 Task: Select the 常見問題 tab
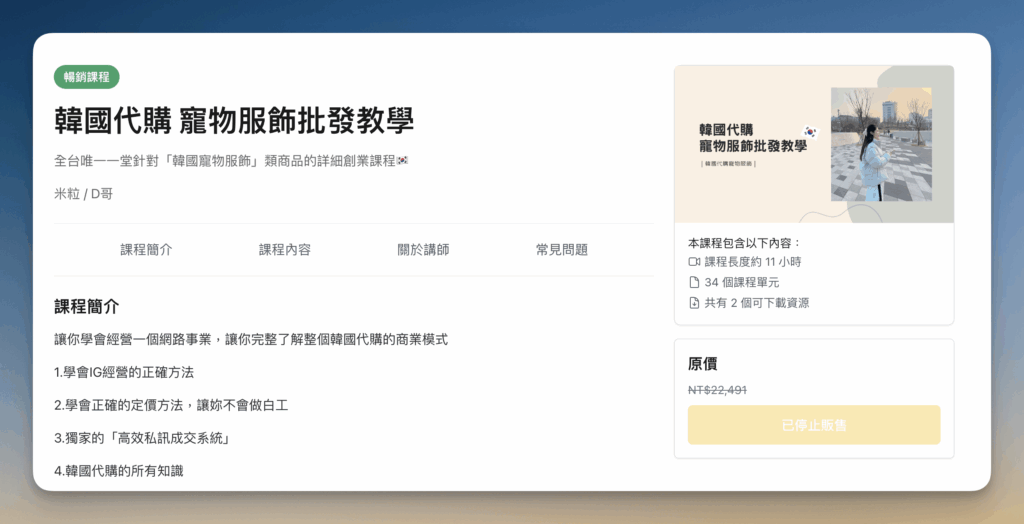coord(561,250)
